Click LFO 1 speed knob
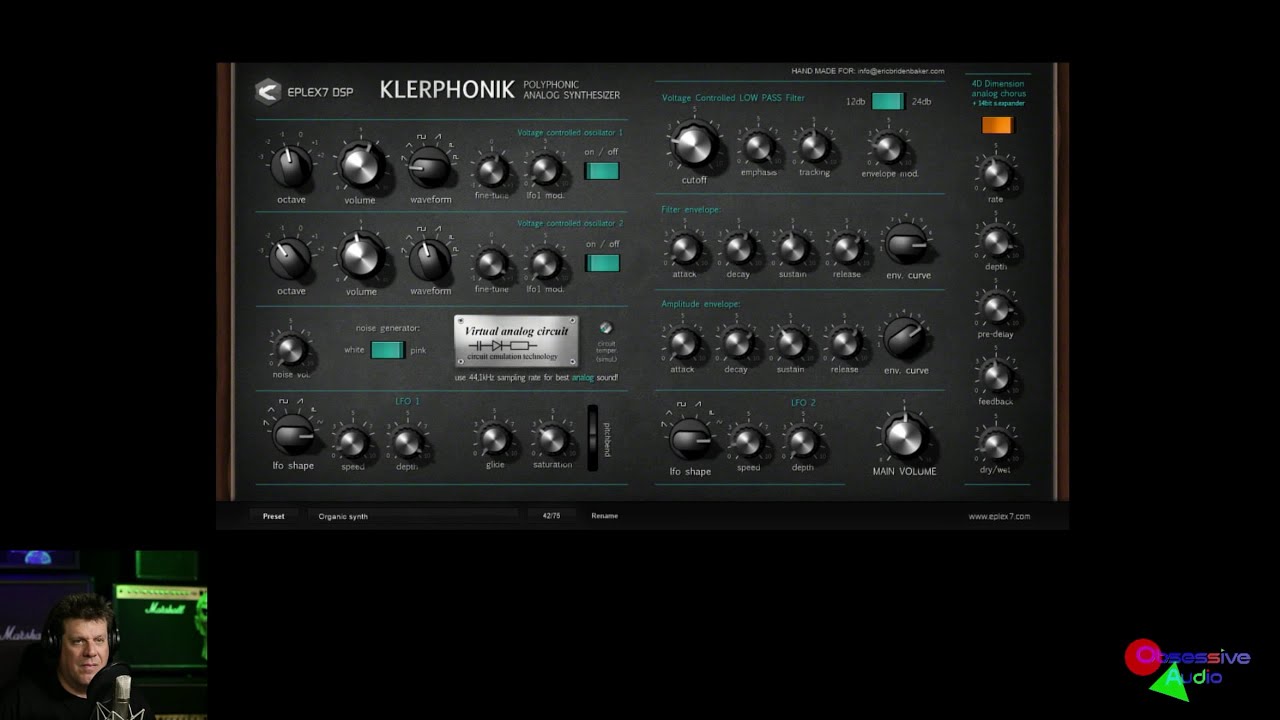Screen dimensions: 1280x720 point(352,441)
